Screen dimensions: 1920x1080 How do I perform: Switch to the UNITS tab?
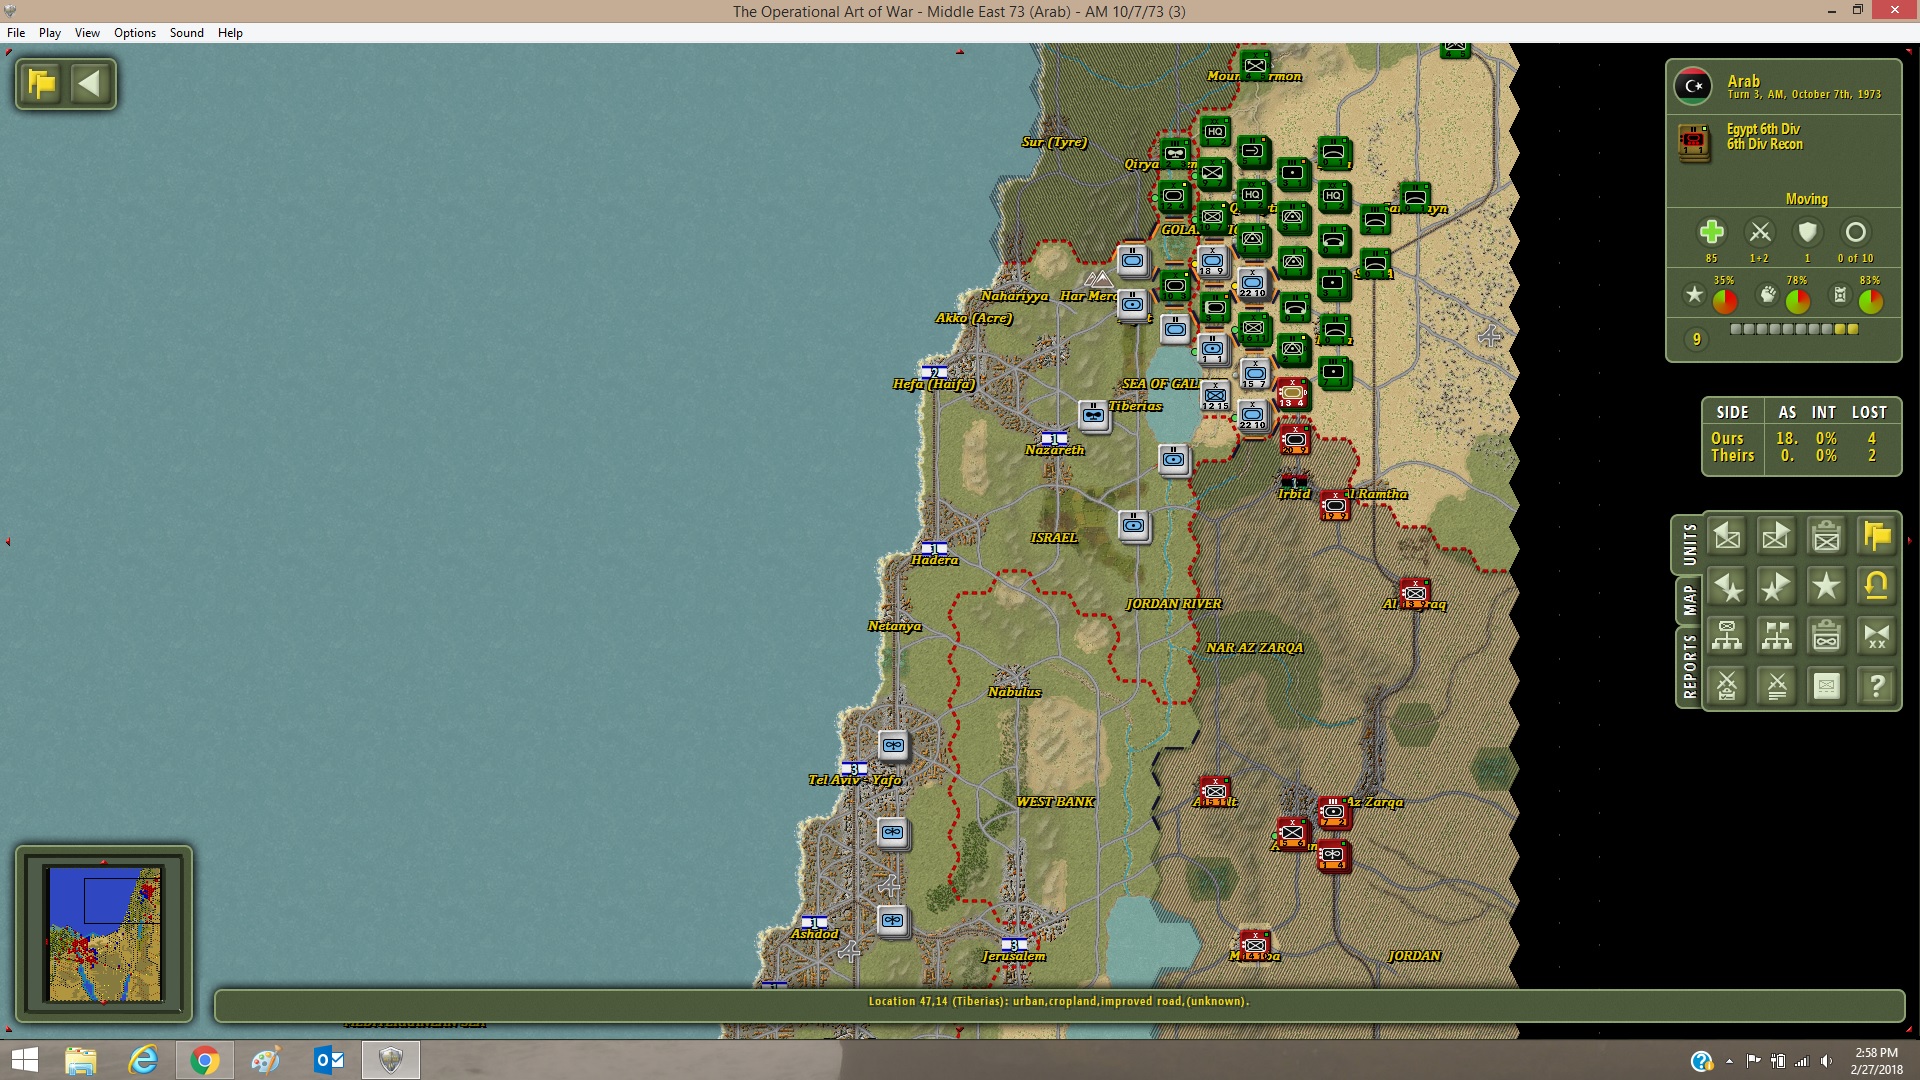tap(1689, 544)
